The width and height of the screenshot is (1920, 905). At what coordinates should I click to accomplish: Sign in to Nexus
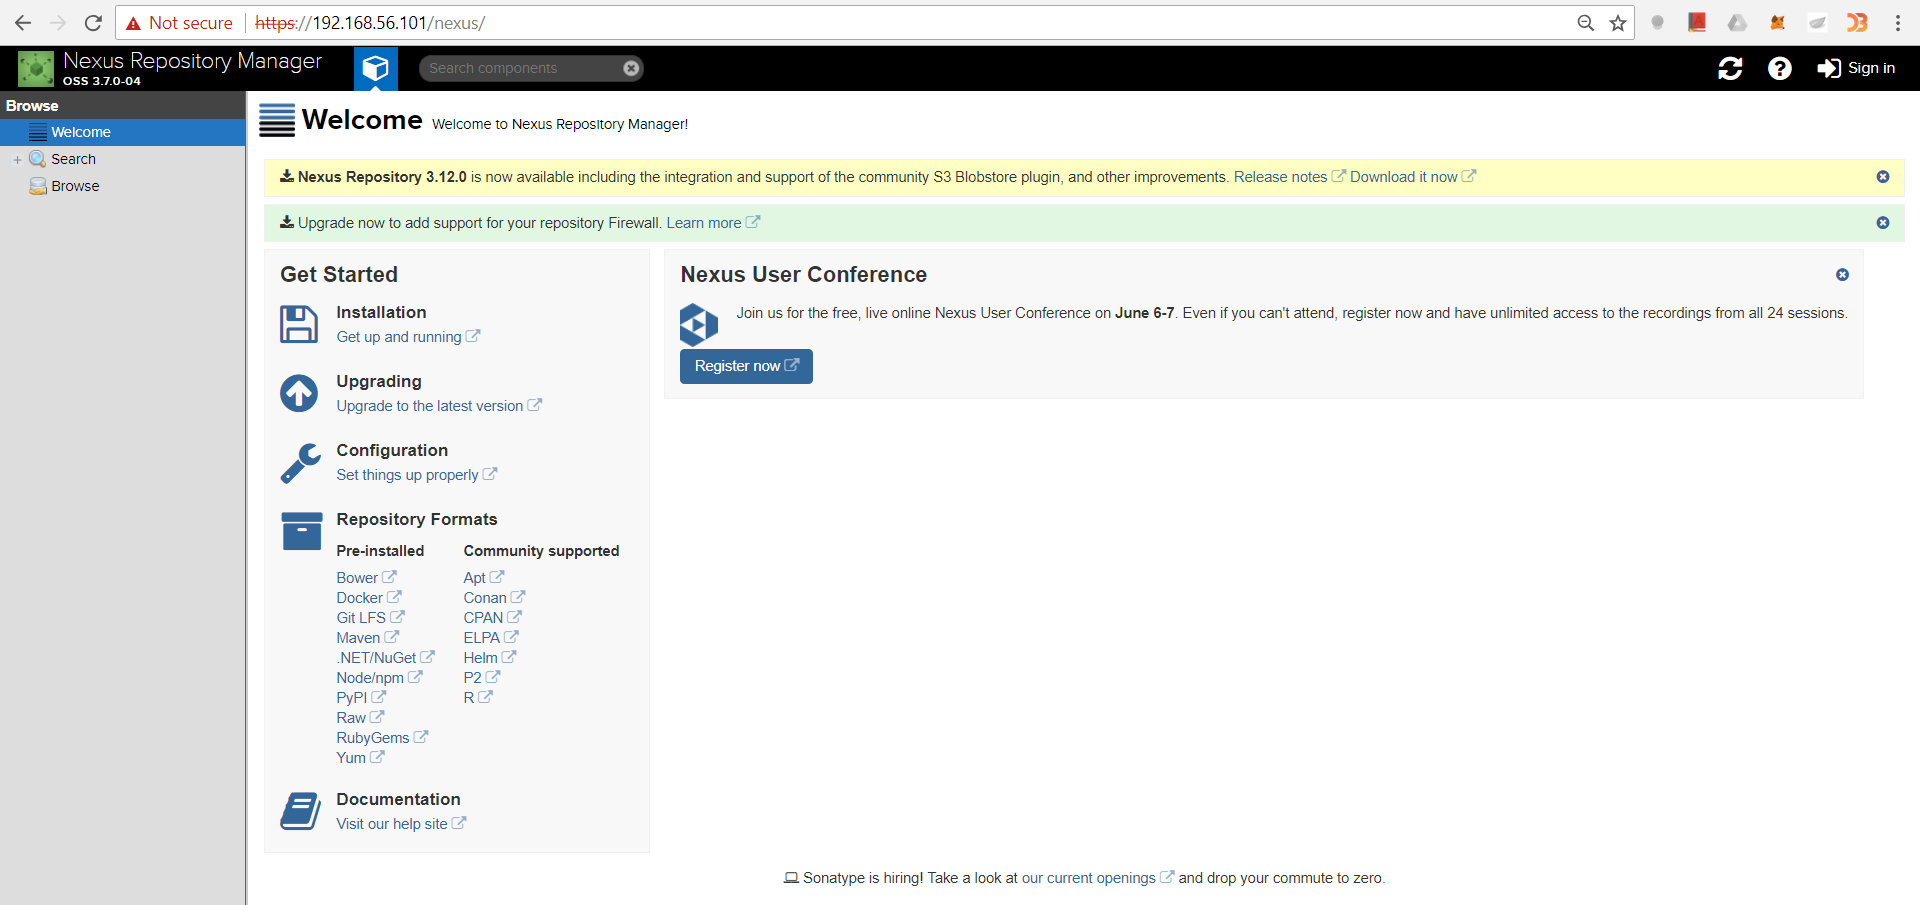tap(1856, 68)
